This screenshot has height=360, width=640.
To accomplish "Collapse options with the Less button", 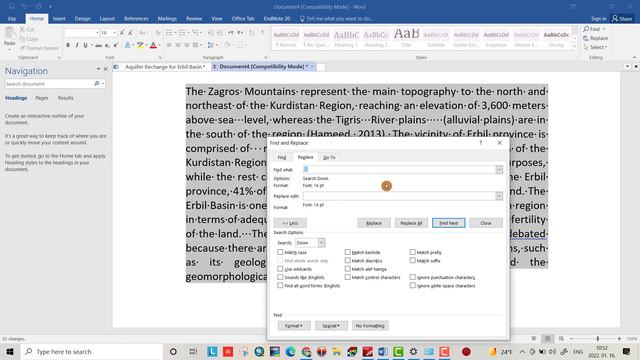I will [x=290, y=223].
